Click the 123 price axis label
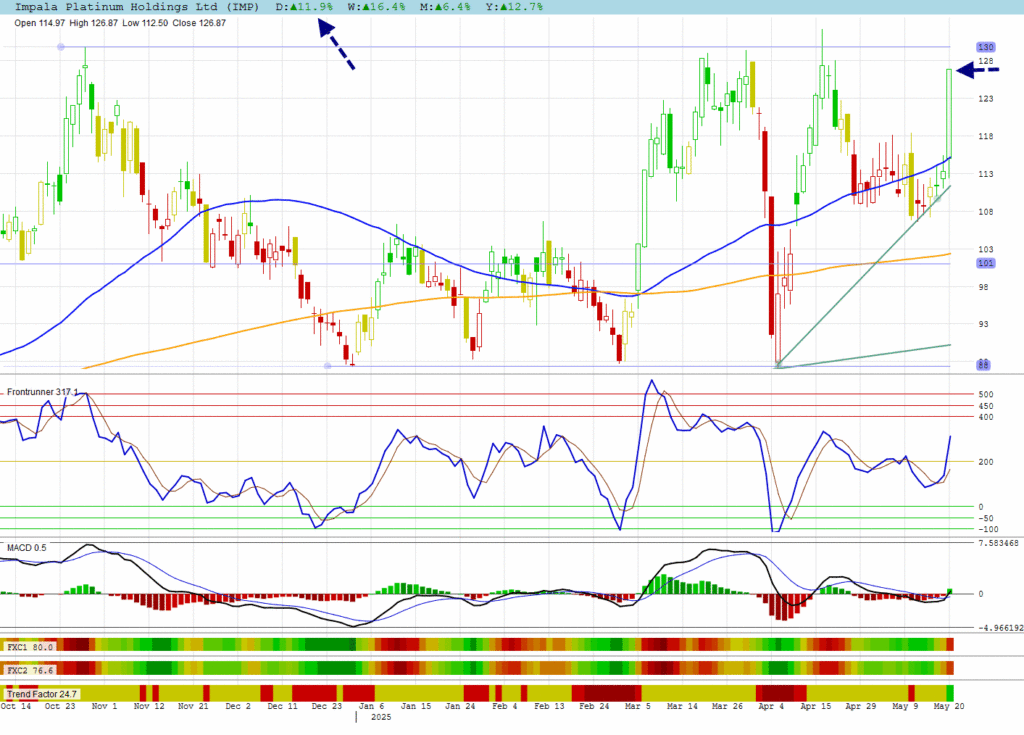The width and height of the screenshot is (1024, 735). coord(985,99)
